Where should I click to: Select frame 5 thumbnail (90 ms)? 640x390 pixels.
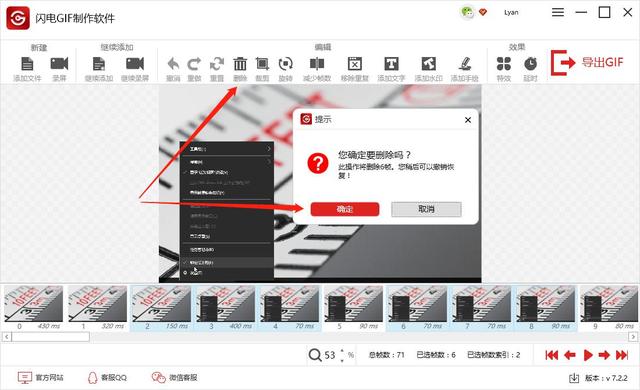pyautogui.click(x=353, y=304)
